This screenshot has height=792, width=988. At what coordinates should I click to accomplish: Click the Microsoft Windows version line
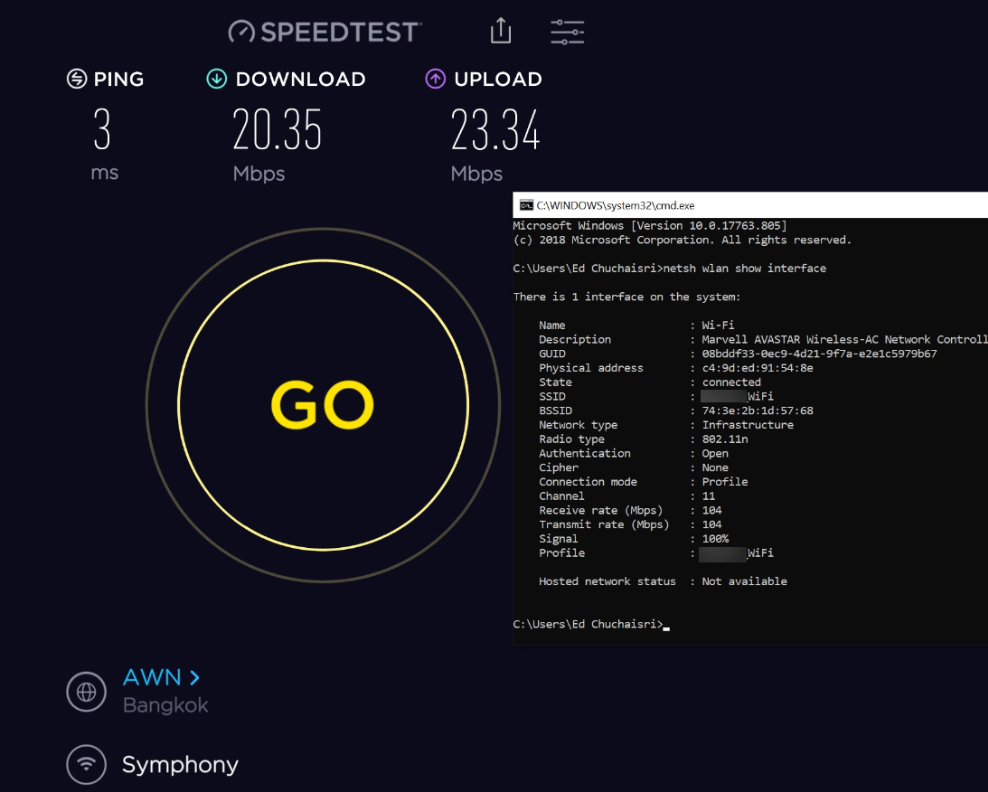pyautogui.click(x=650, y=226)
